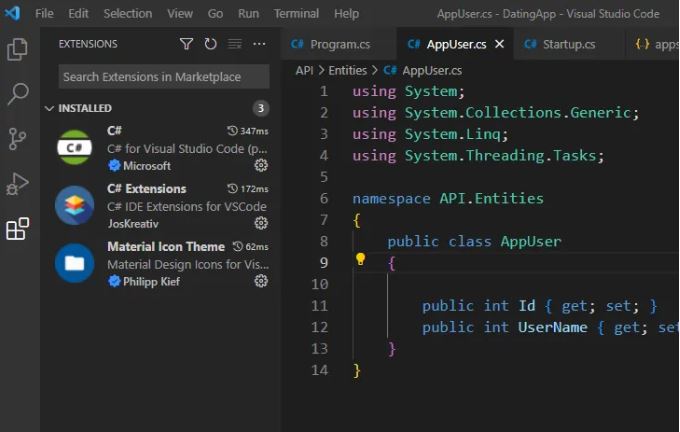Open the View menu
The width and height of the screenshot is (680, 432).
click(180, 13)
